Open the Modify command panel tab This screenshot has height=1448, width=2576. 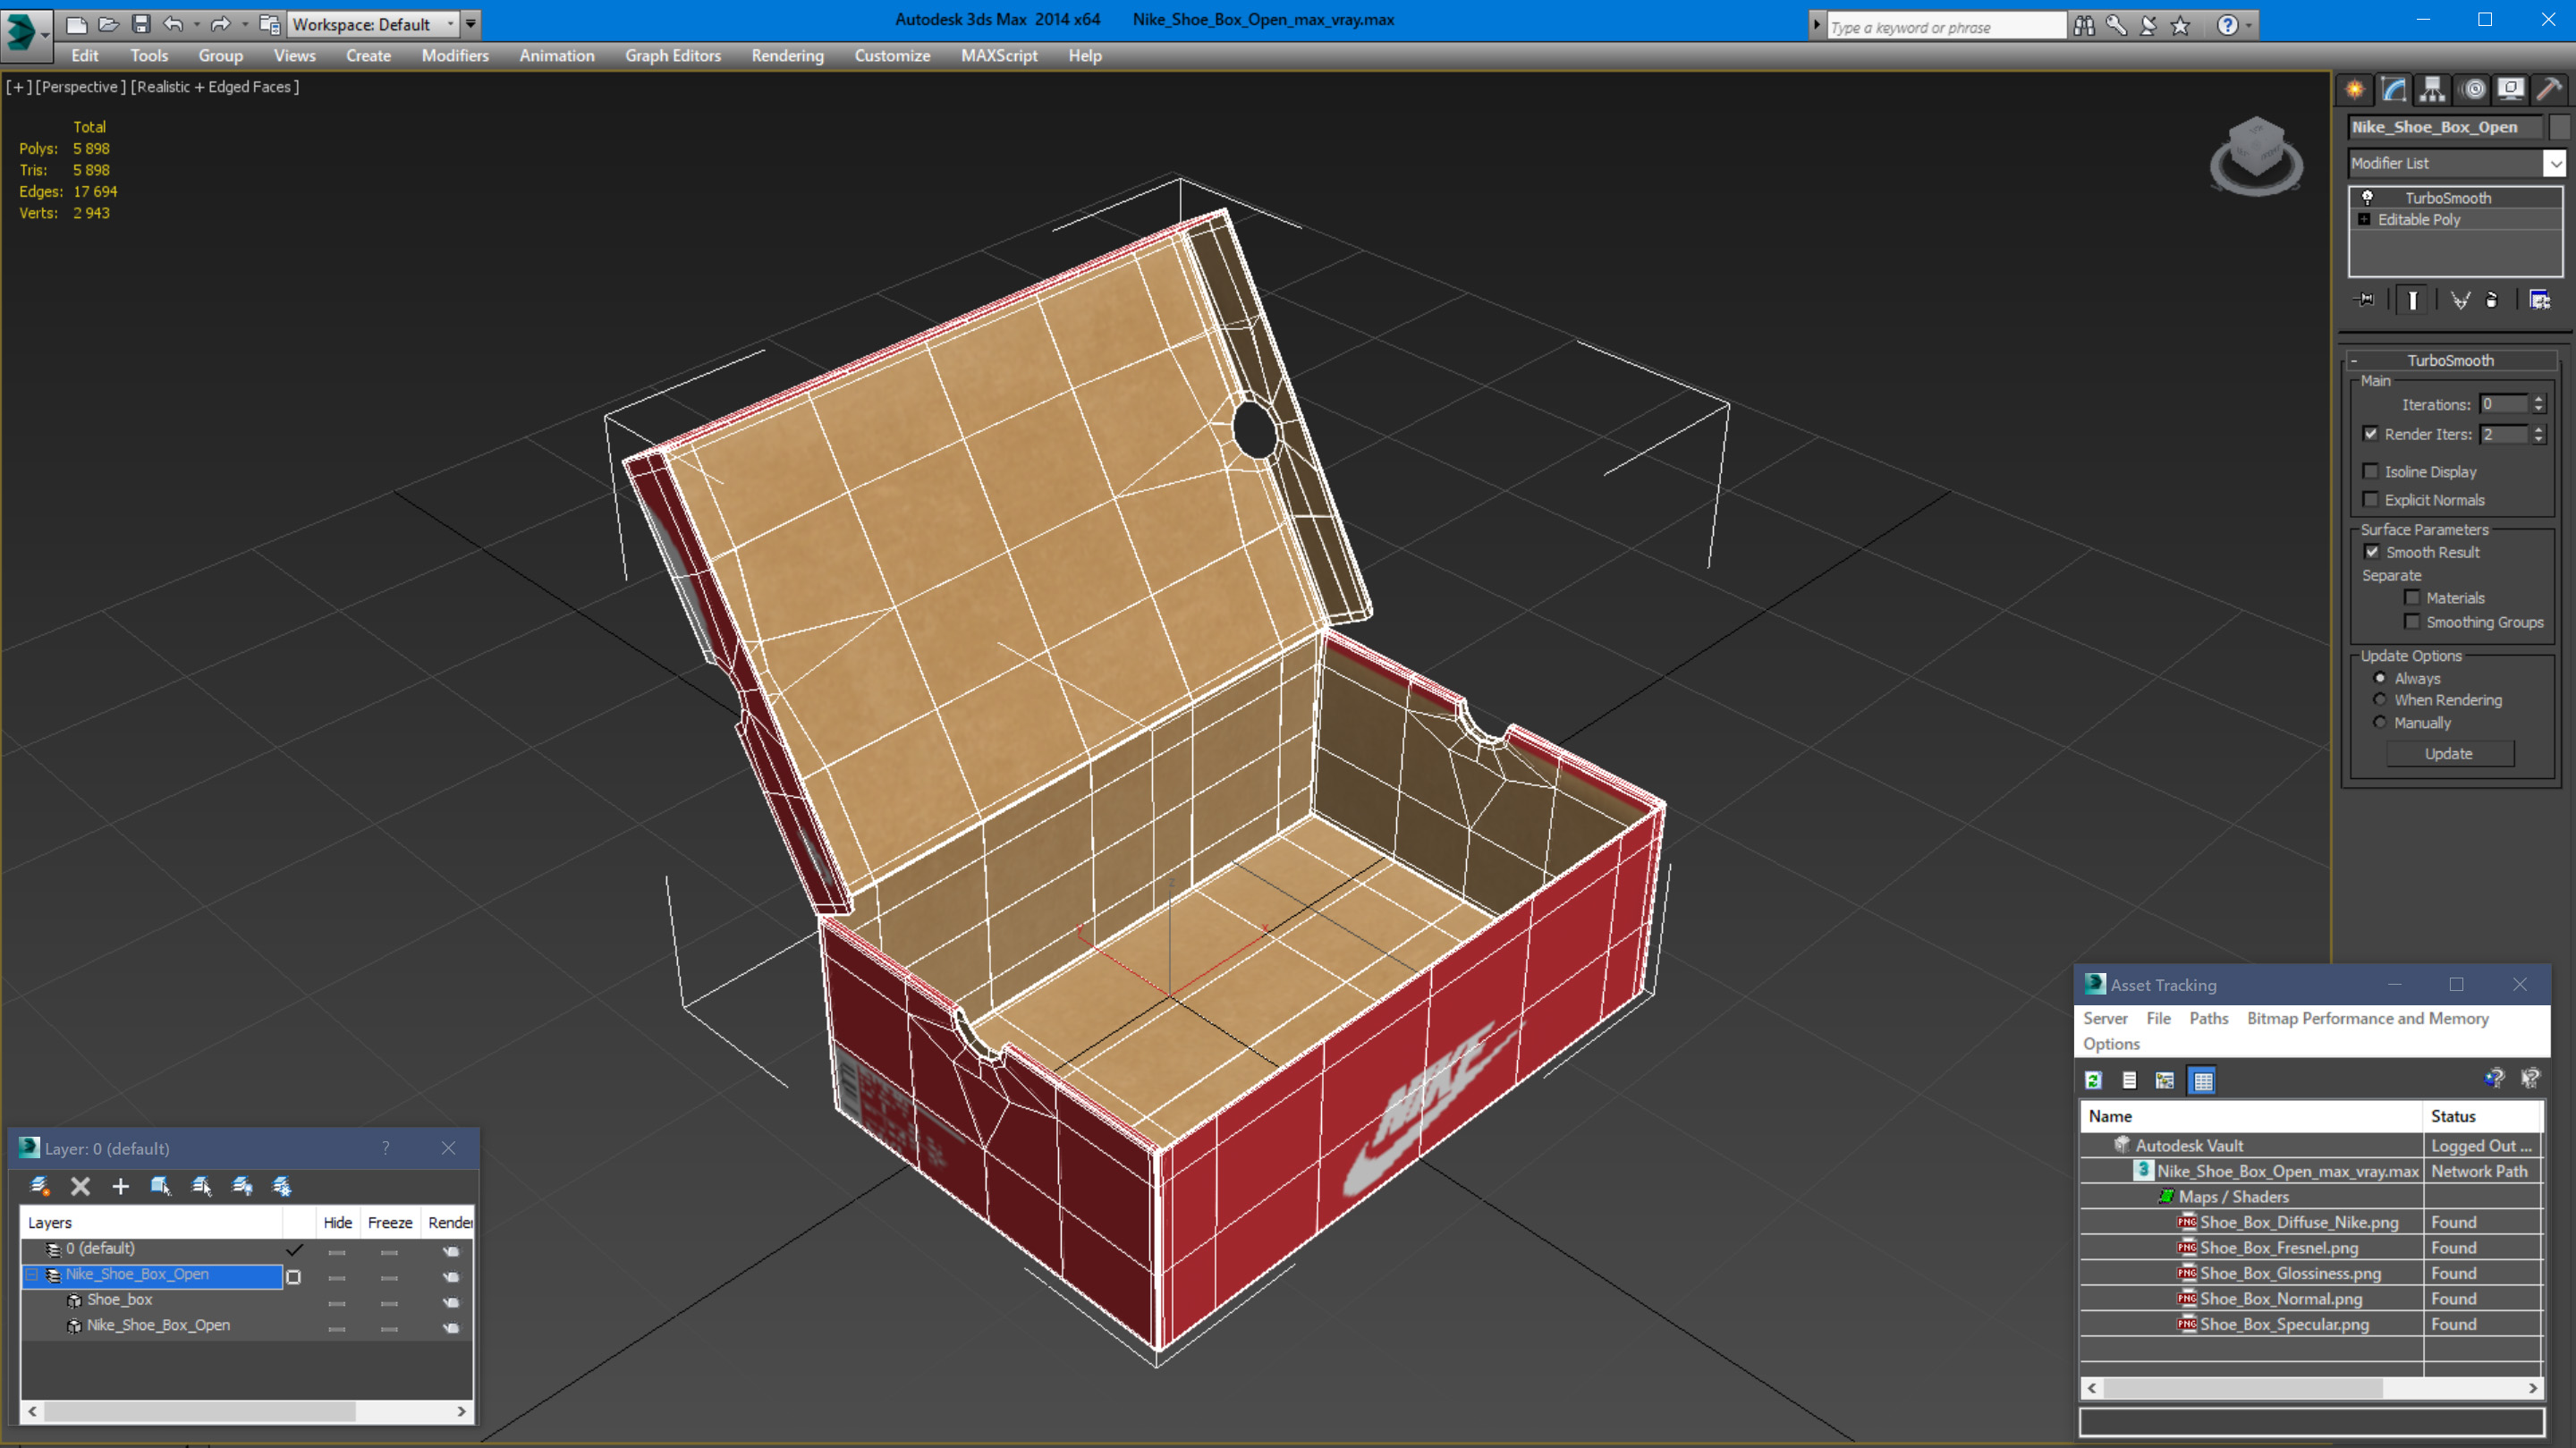pyautogui.click(x=2393, y=90)
